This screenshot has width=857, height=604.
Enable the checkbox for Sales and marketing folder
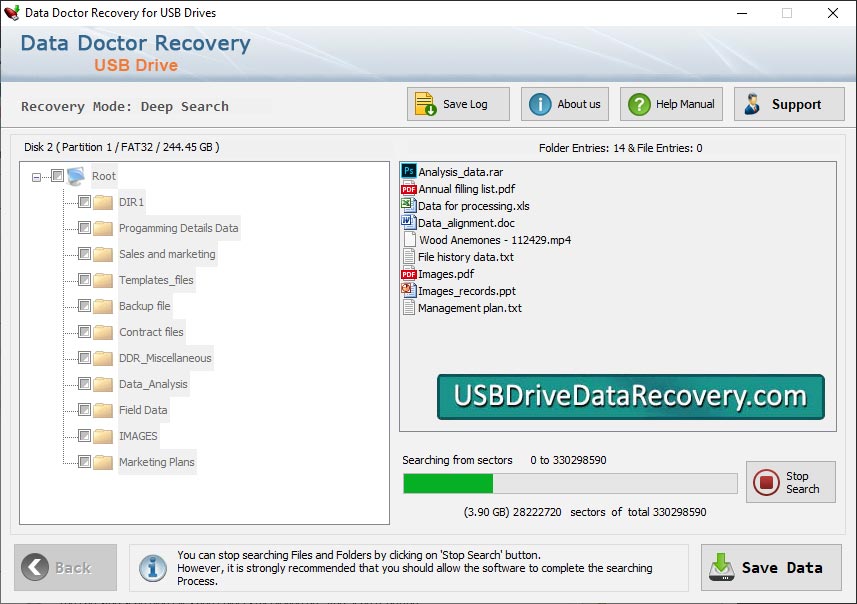tap(84, 254)
